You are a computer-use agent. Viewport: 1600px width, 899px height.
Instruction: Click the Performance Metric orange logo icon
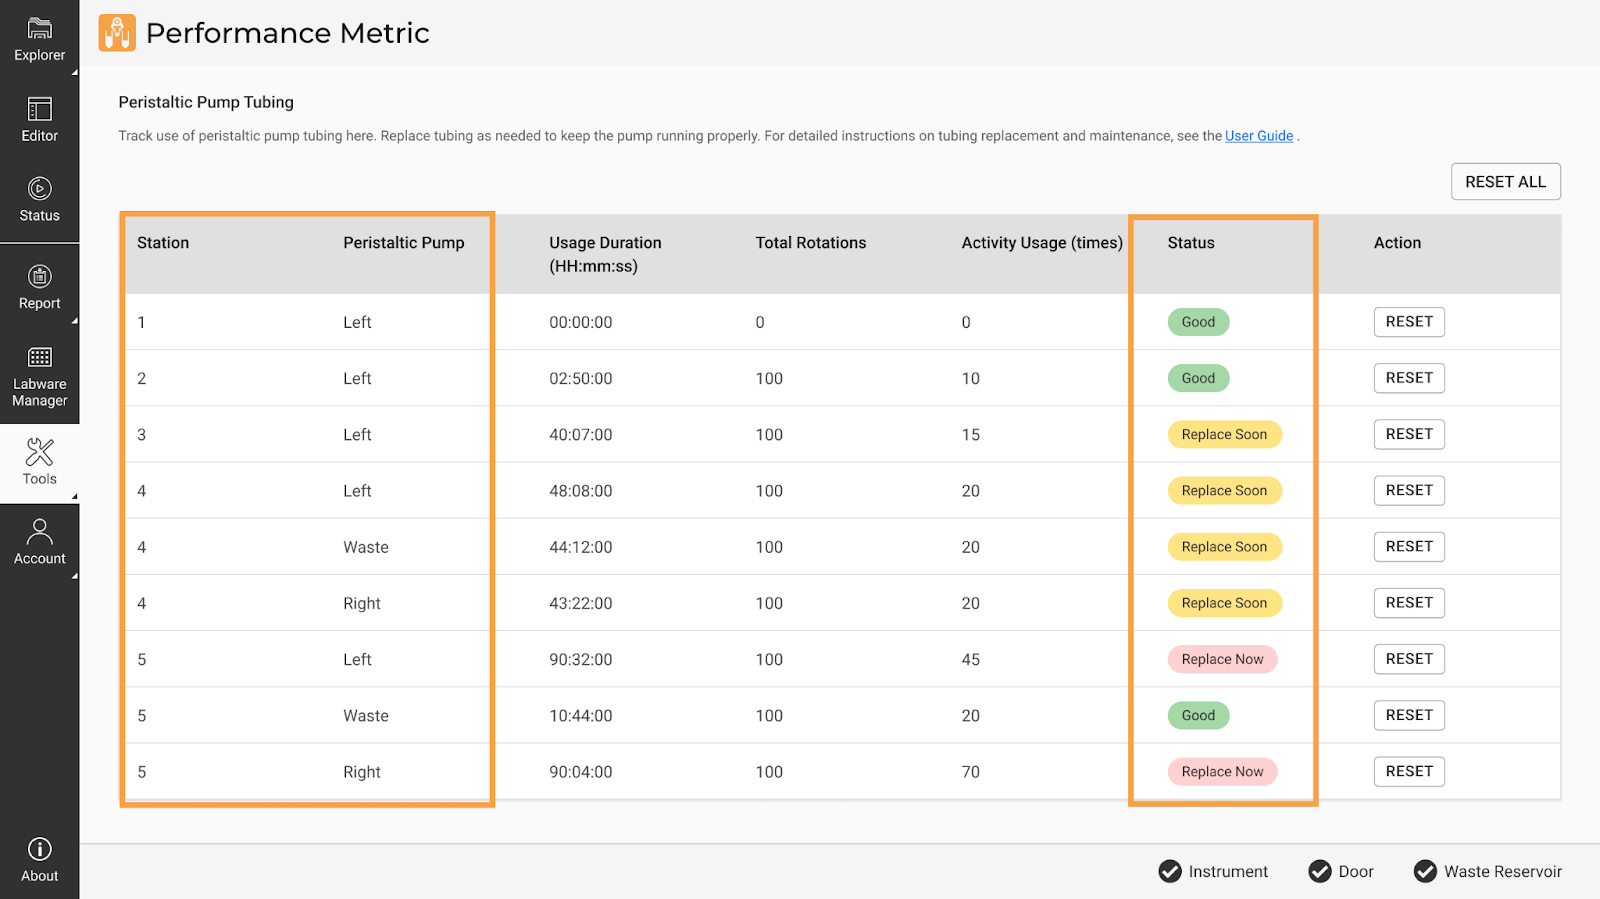coord(117,33)
